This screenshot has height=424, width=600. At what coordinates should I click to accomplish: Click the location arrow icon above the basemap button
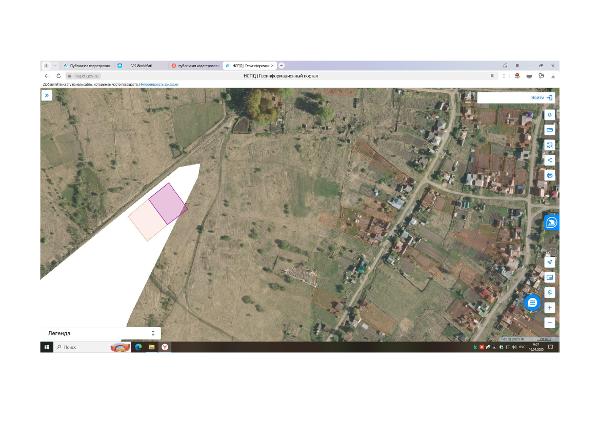click(549, 262)
